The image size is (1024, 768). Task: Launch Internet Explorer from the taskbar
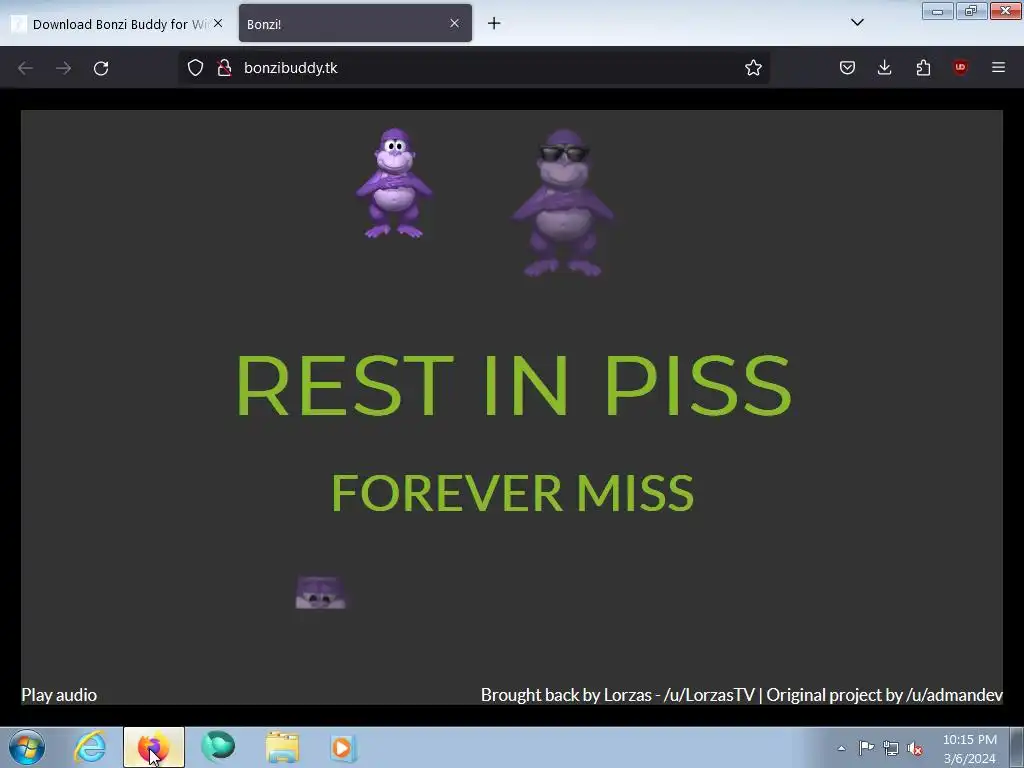pyautogui.click(x=90, y=748)
